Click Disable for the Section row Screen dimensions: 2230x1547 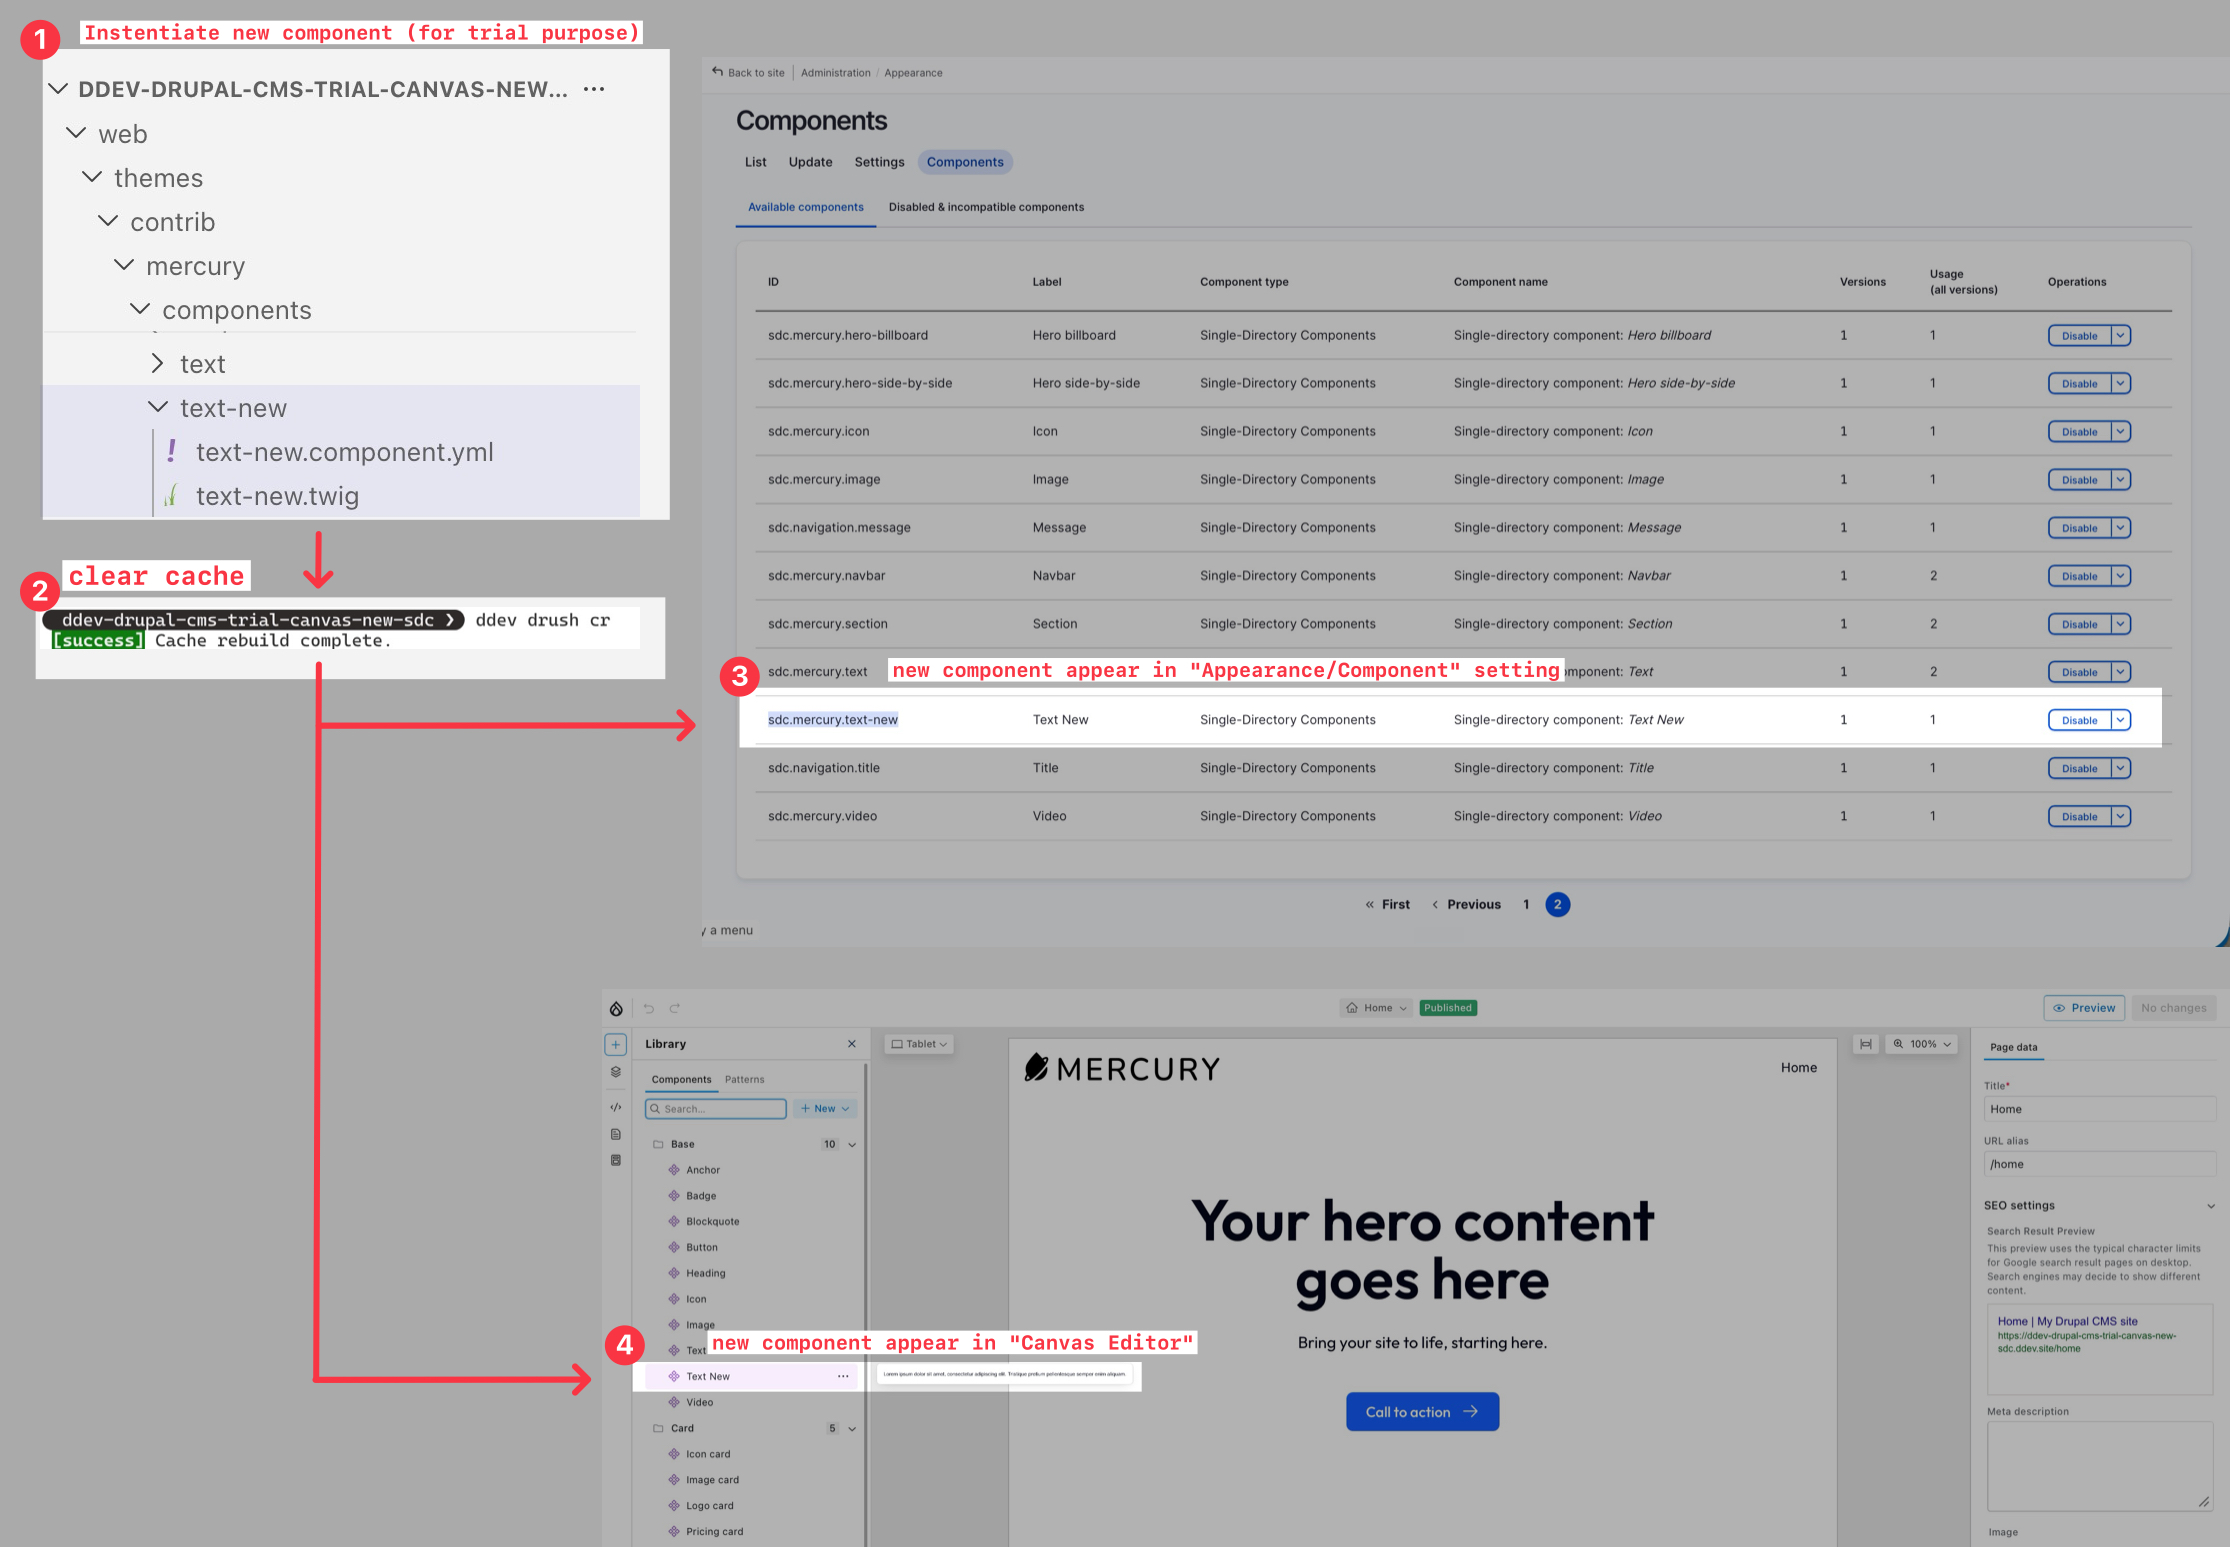2080,624
